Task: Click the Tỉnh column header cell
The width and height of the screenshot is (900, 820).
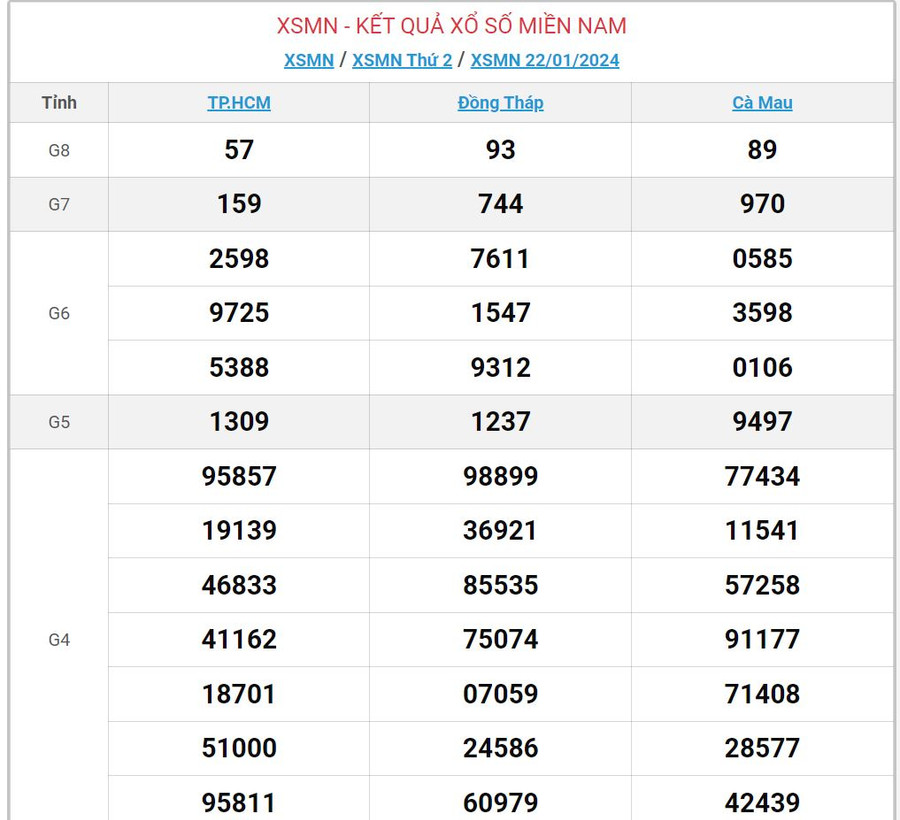Action: [59, 103]
